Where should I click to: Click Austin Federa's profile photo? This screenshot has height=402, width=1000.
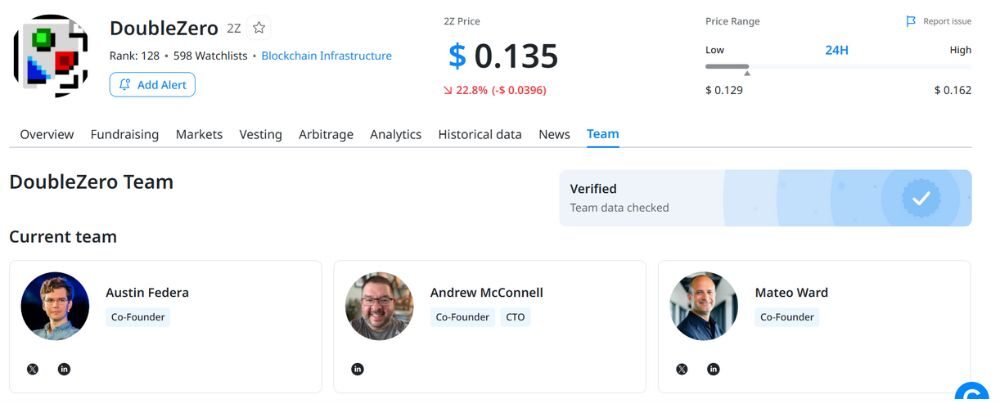55,306
